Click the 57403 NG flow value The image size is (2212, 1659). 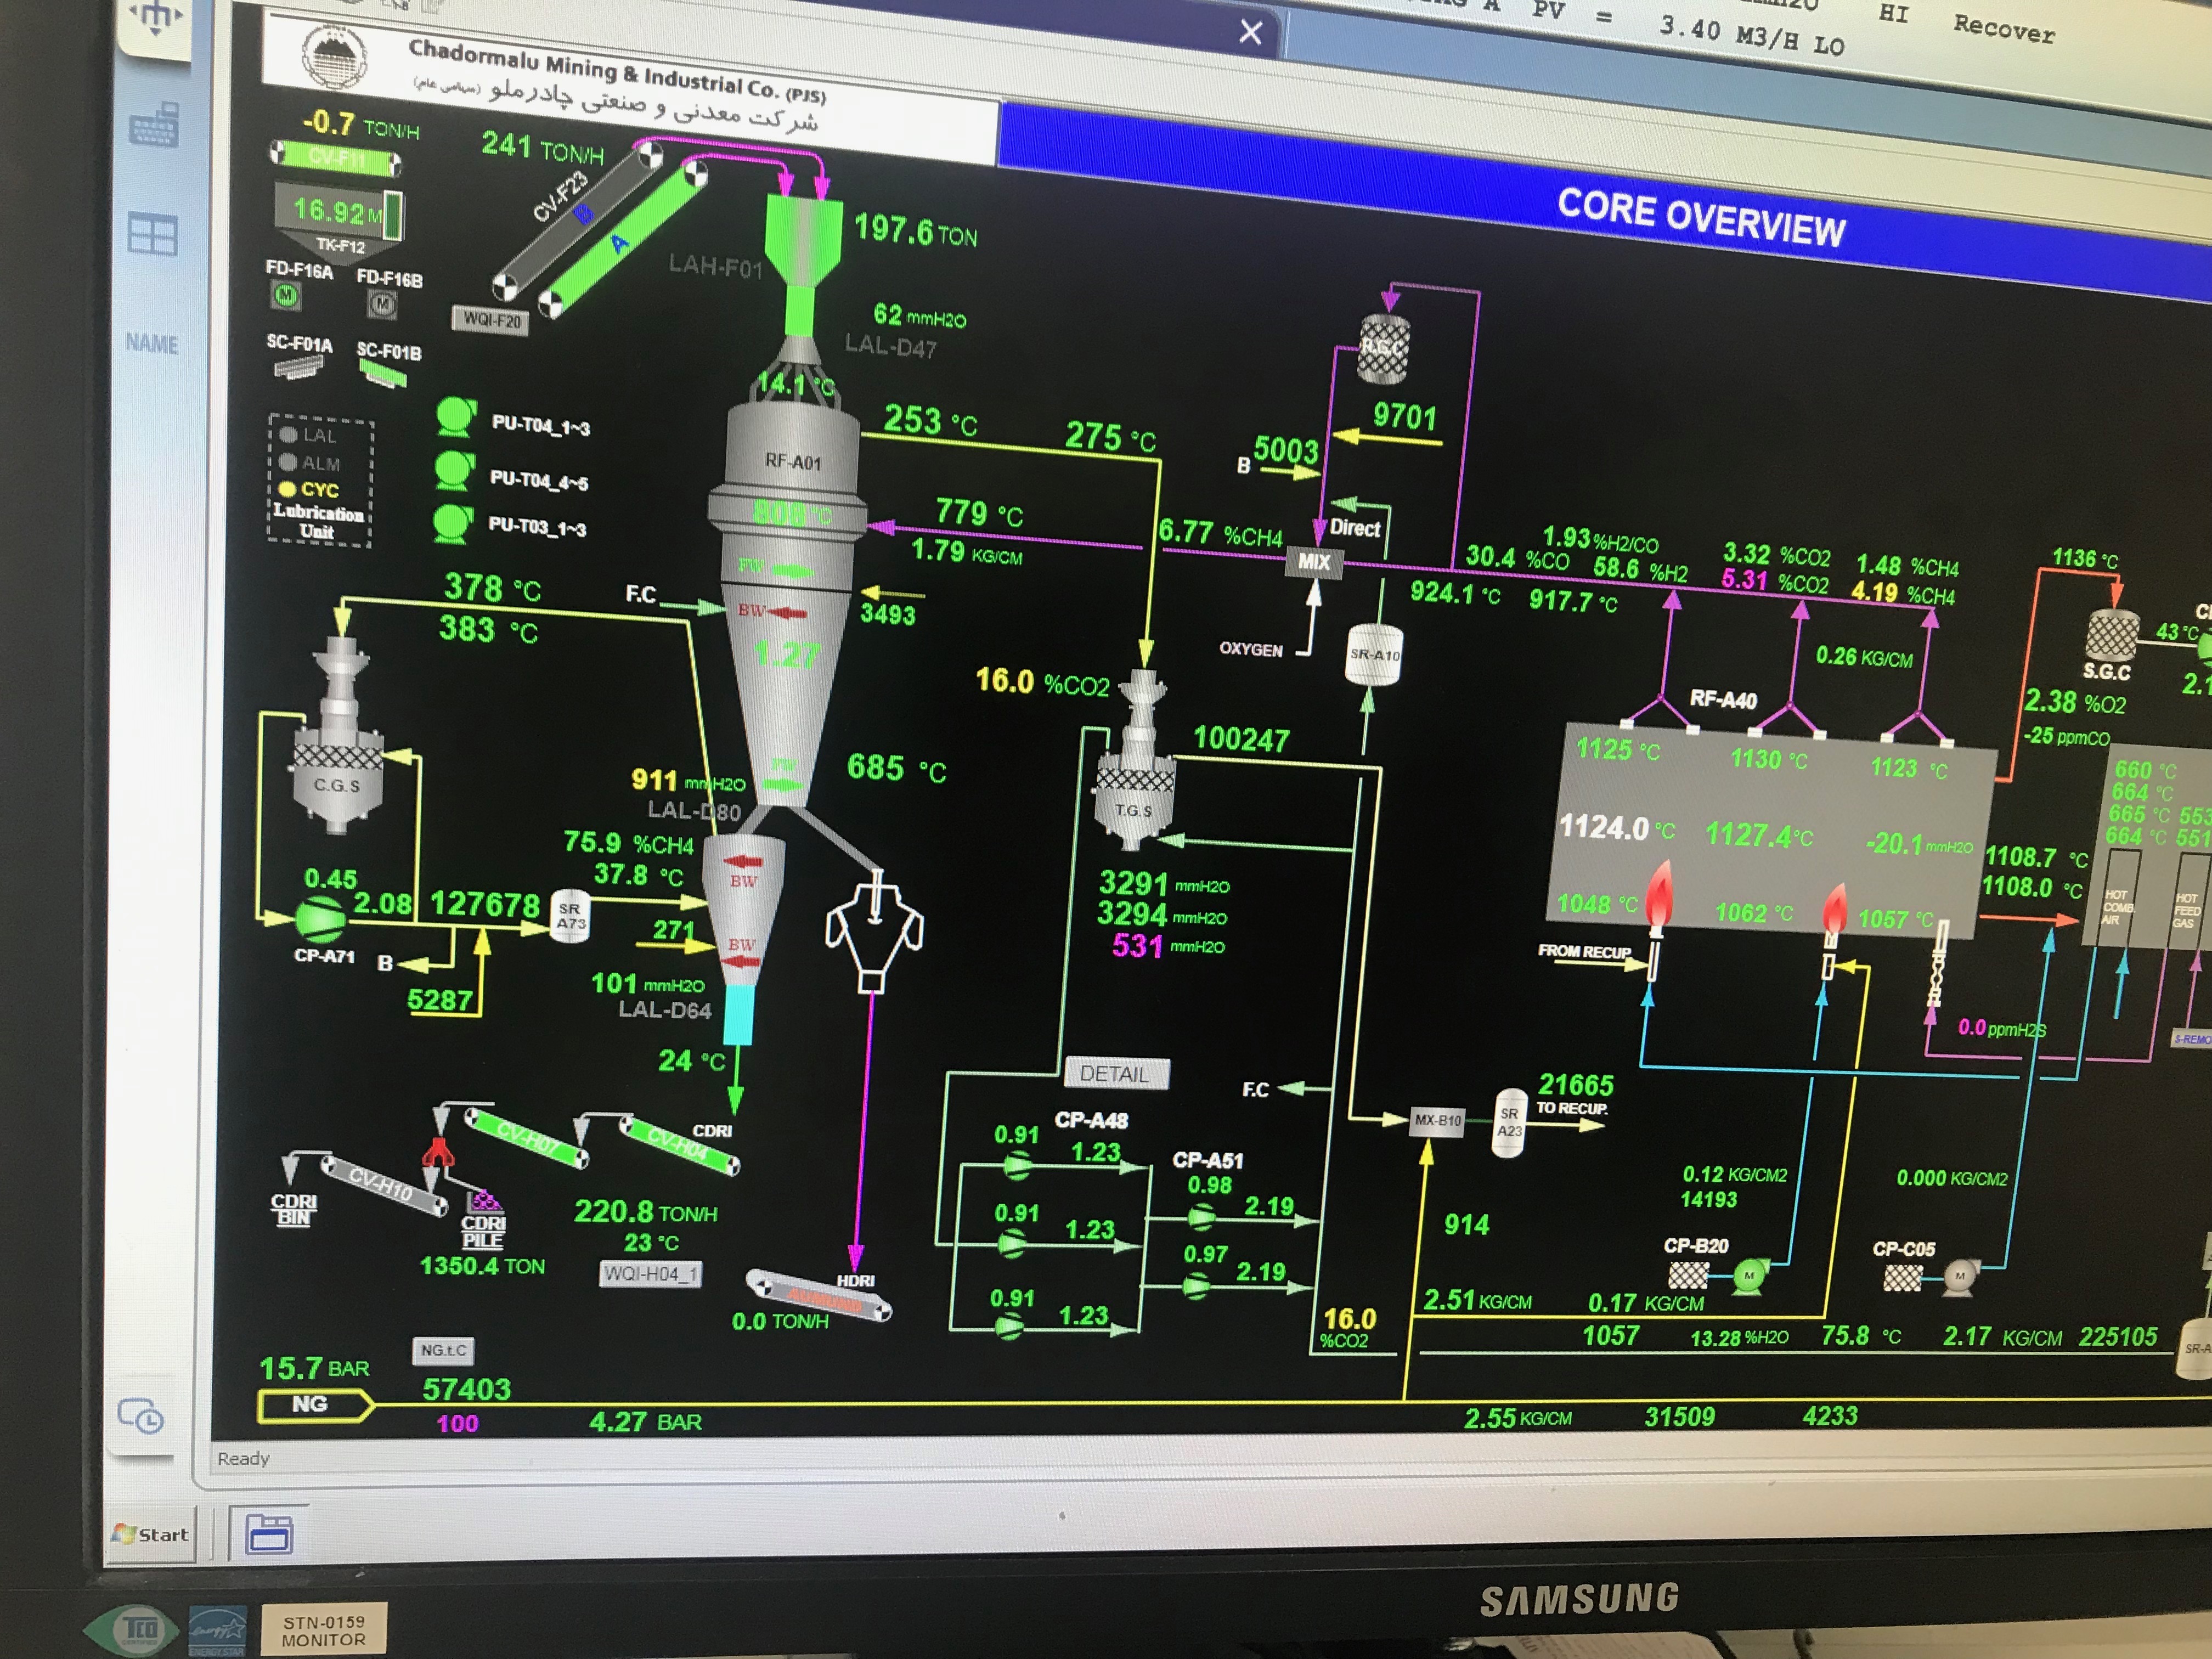[466, 1389]
